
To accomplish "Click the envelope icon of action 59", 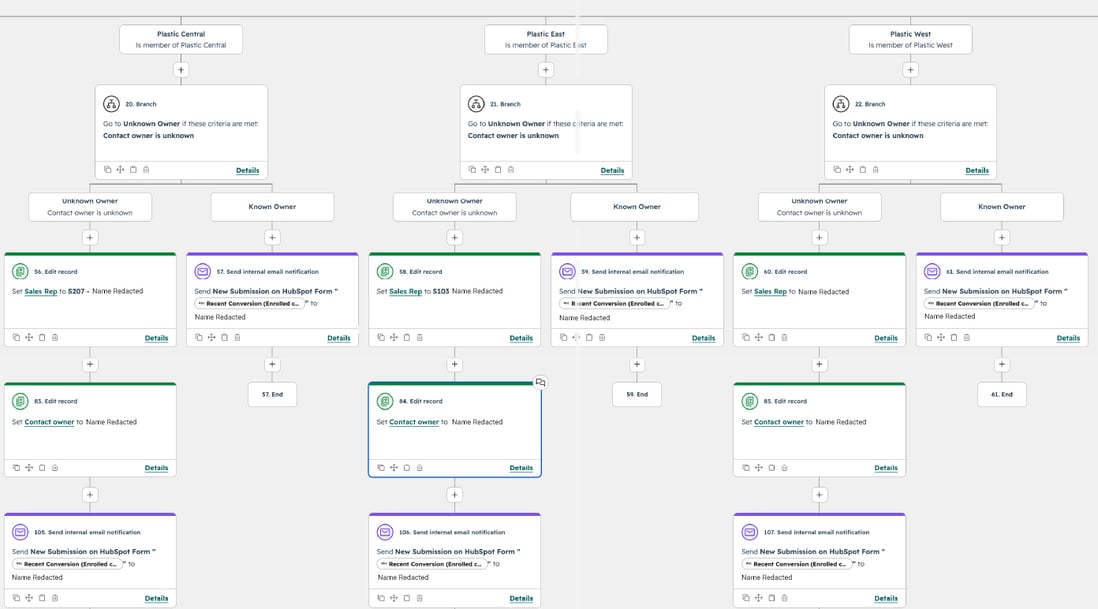I will [x=567, y=271].
